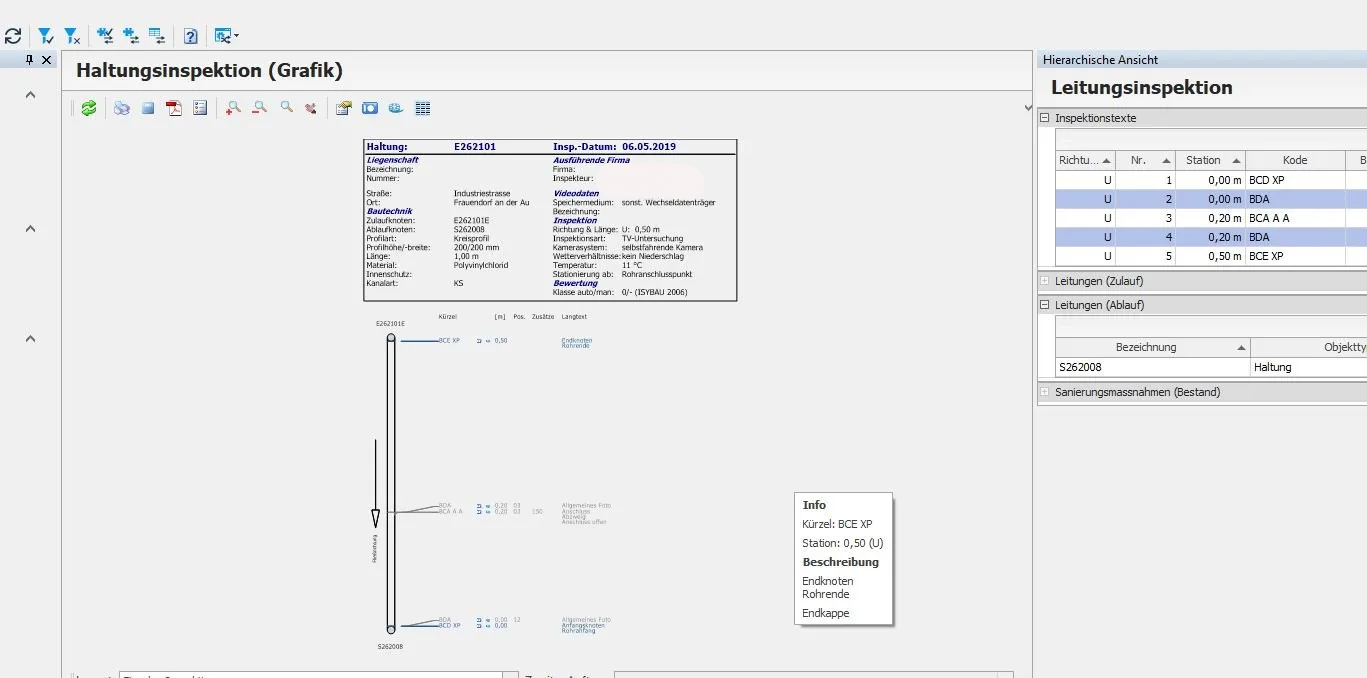Viewport: 1367px width, 678px height.
Task: Expand Sanierungsmassnahmen (Bestand) section
Action: (x=1045, y=392)
